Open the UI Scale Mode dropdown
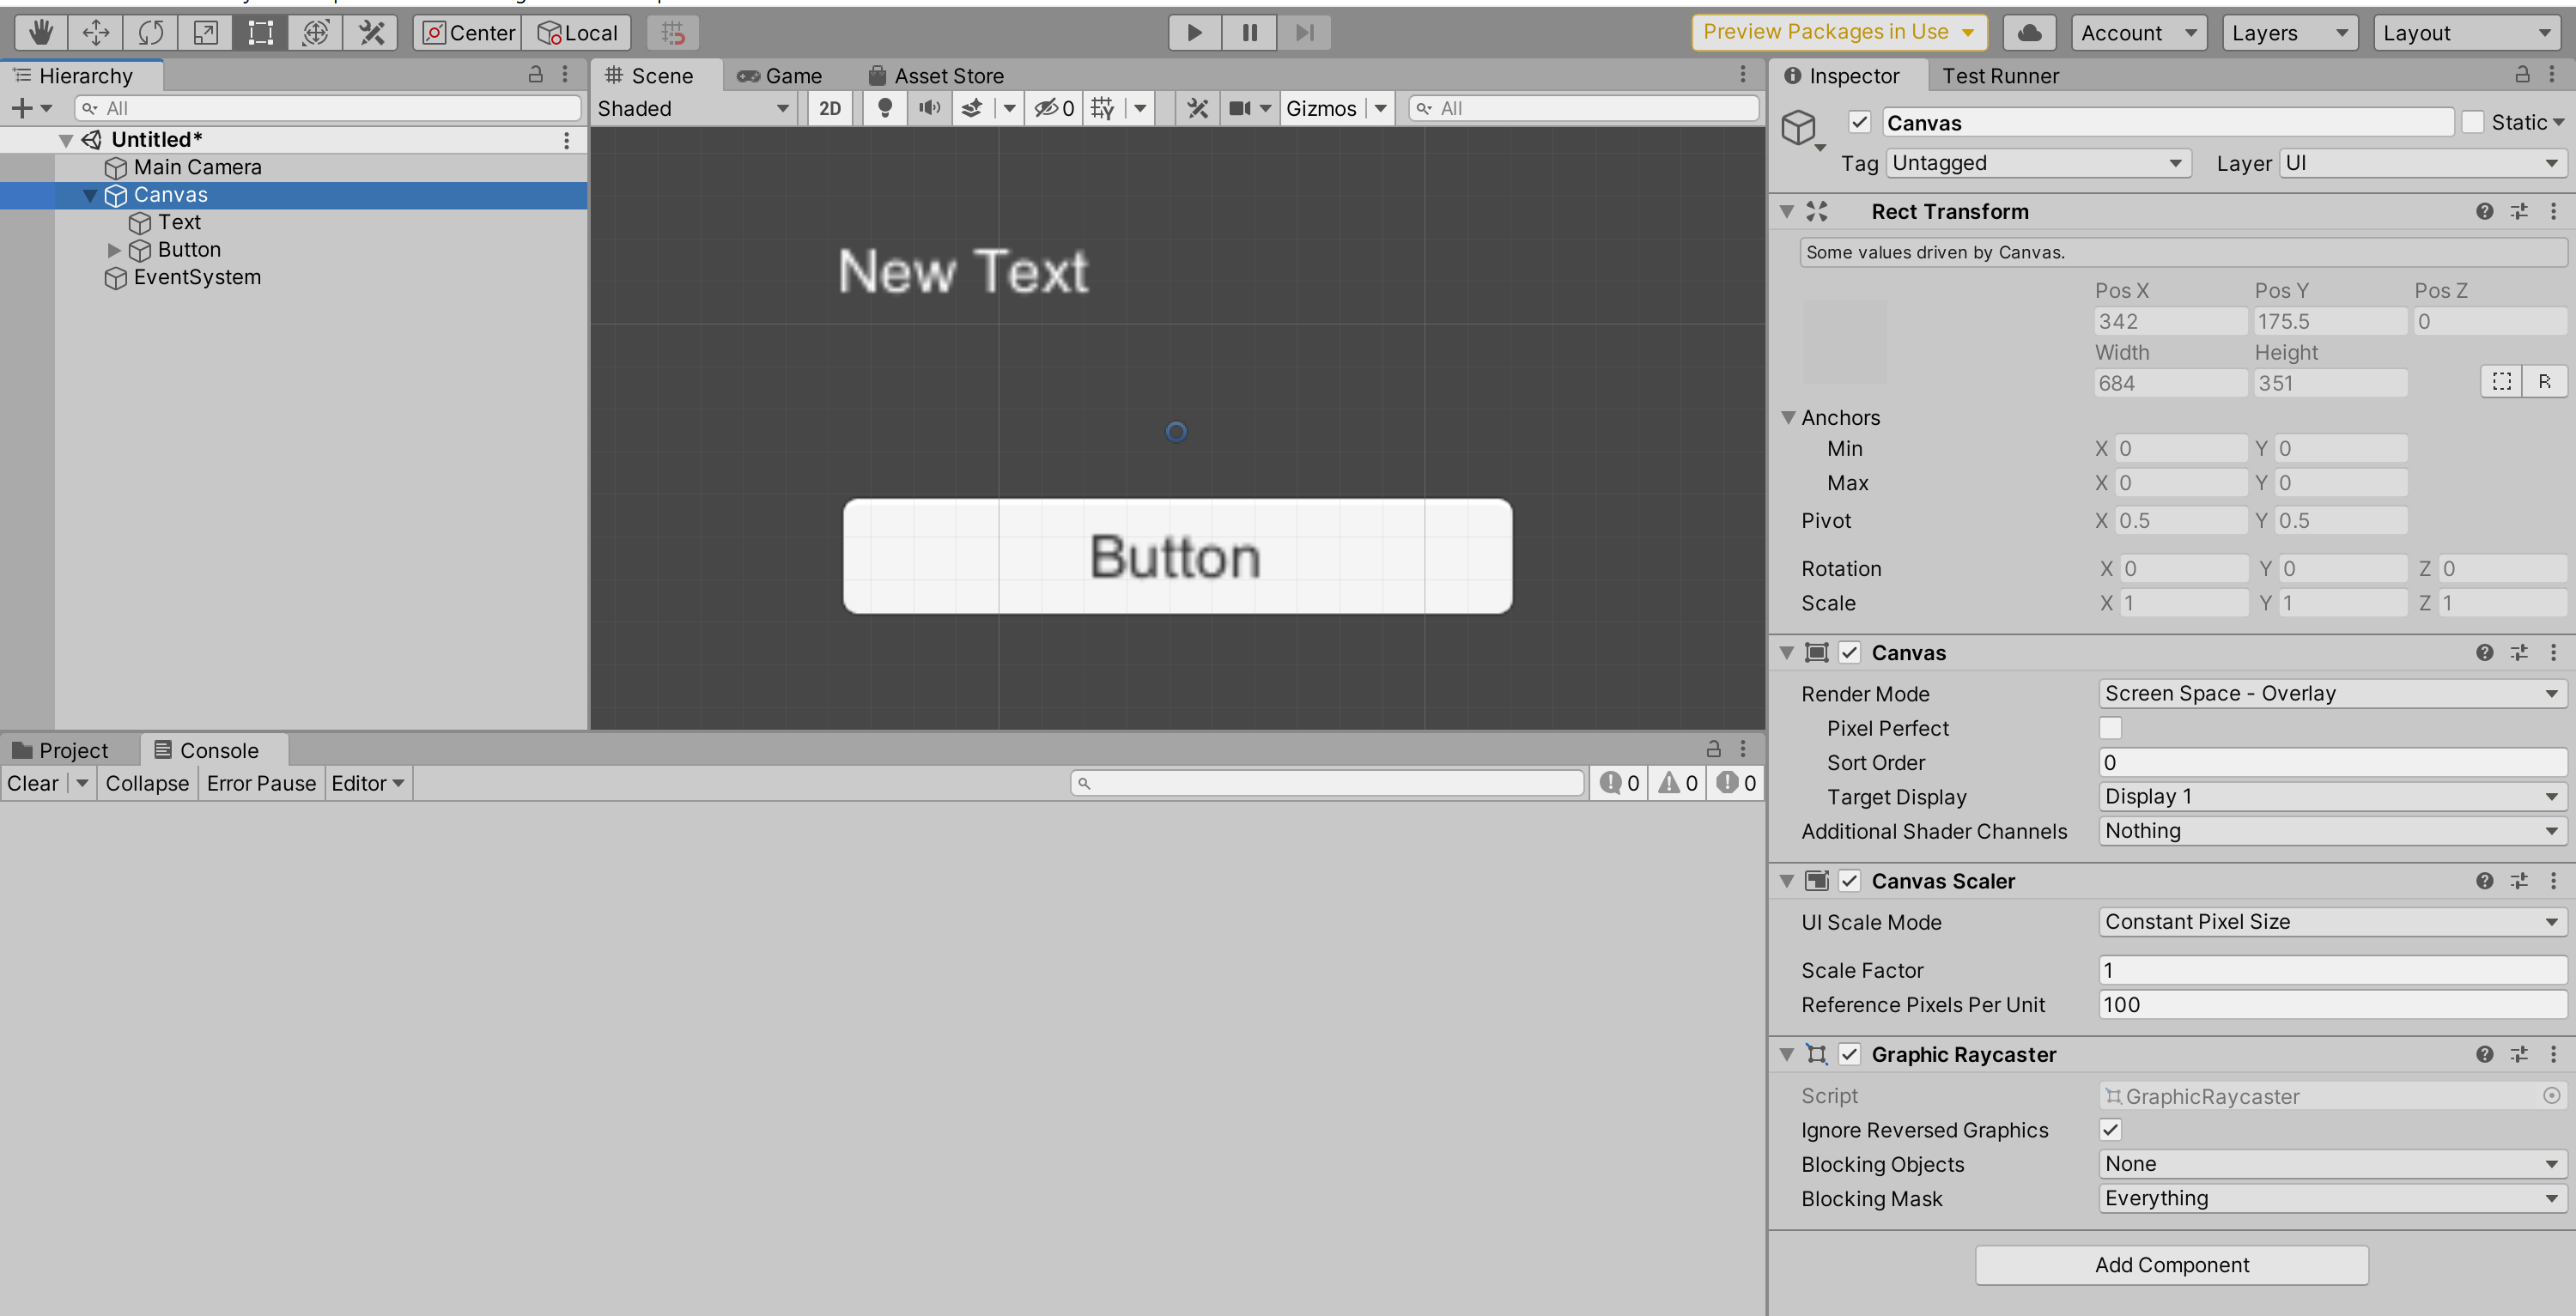This screenshot has height=1316, width=2576. coord(2330,922)
